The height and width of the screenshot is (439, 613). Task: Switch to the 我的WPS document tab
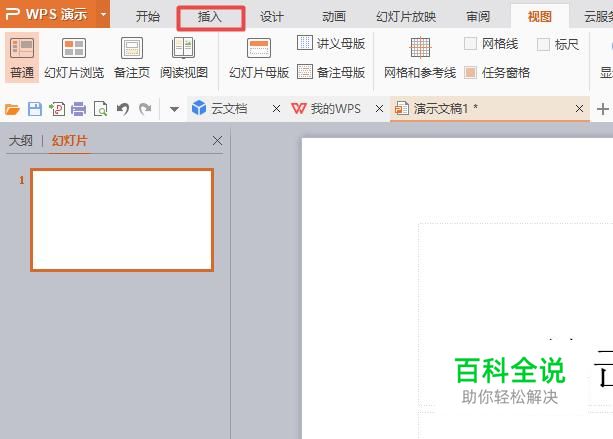[x=336, y=108]
